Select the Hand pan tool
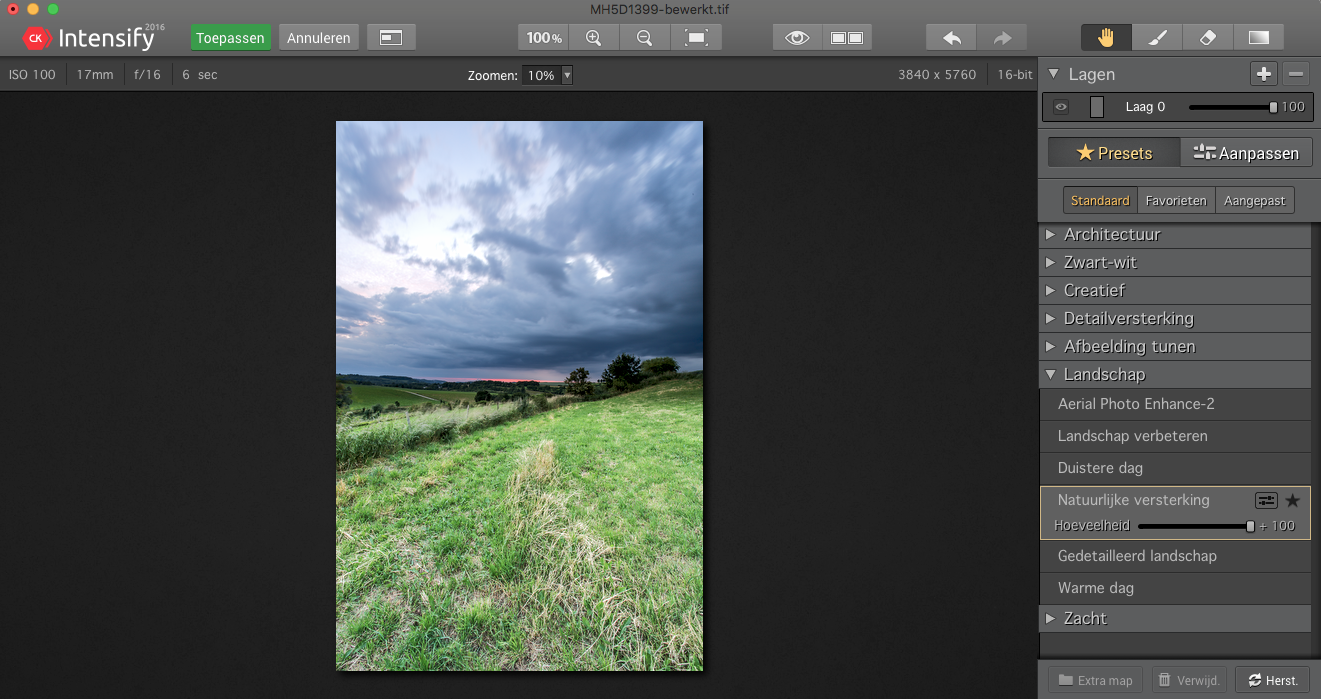The width and height of the screenshot is (1321, 699). click(1106, 38)
